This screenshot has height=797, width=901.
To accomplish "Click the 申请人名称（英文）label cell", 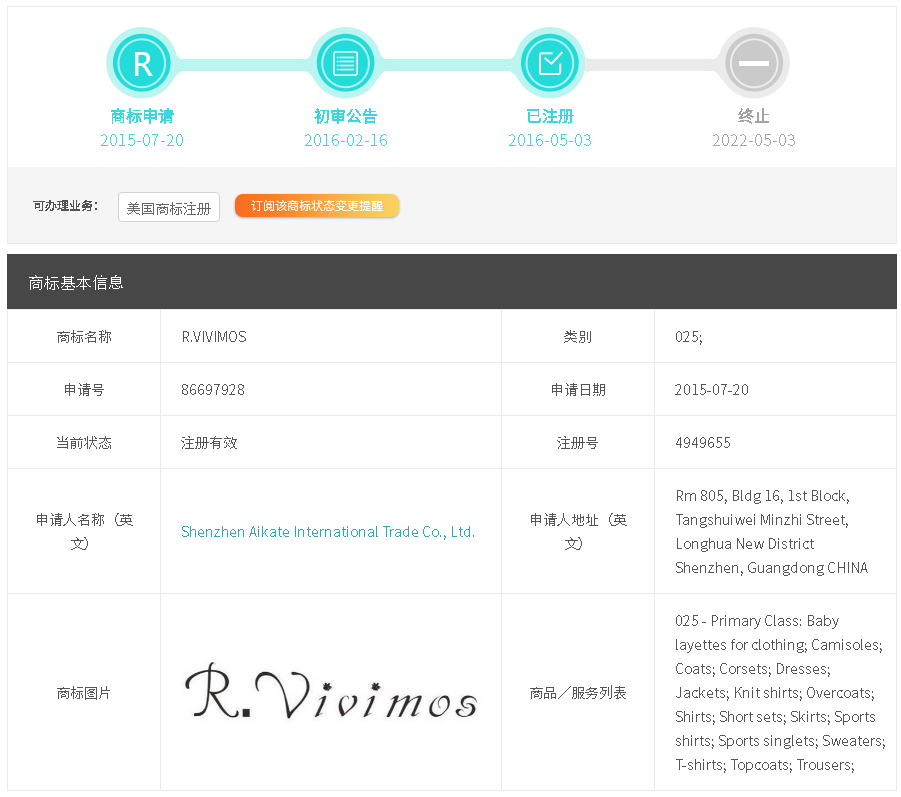I will 84,532.
